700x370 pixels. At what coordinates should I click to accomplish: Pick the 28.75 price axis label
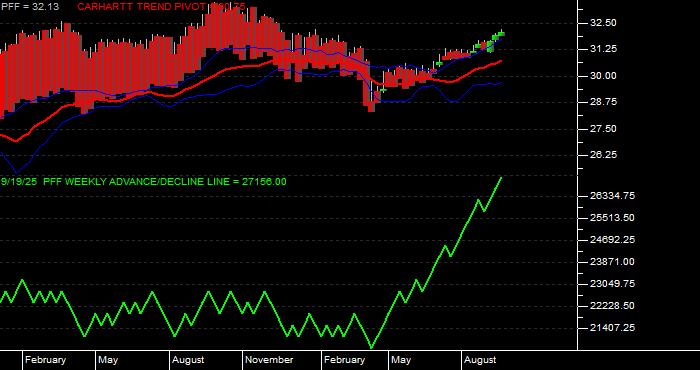[x=603, y=102]
